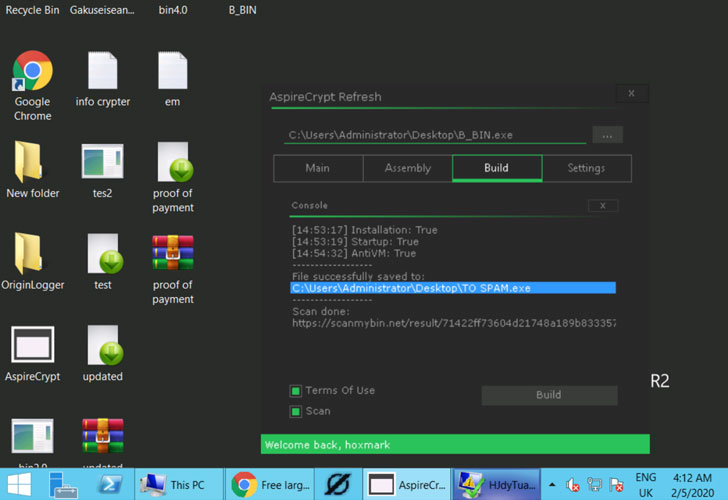Open Server Manager from the taskbar
728x500 pixels.
pyautogui.click(x=63, y=484)
